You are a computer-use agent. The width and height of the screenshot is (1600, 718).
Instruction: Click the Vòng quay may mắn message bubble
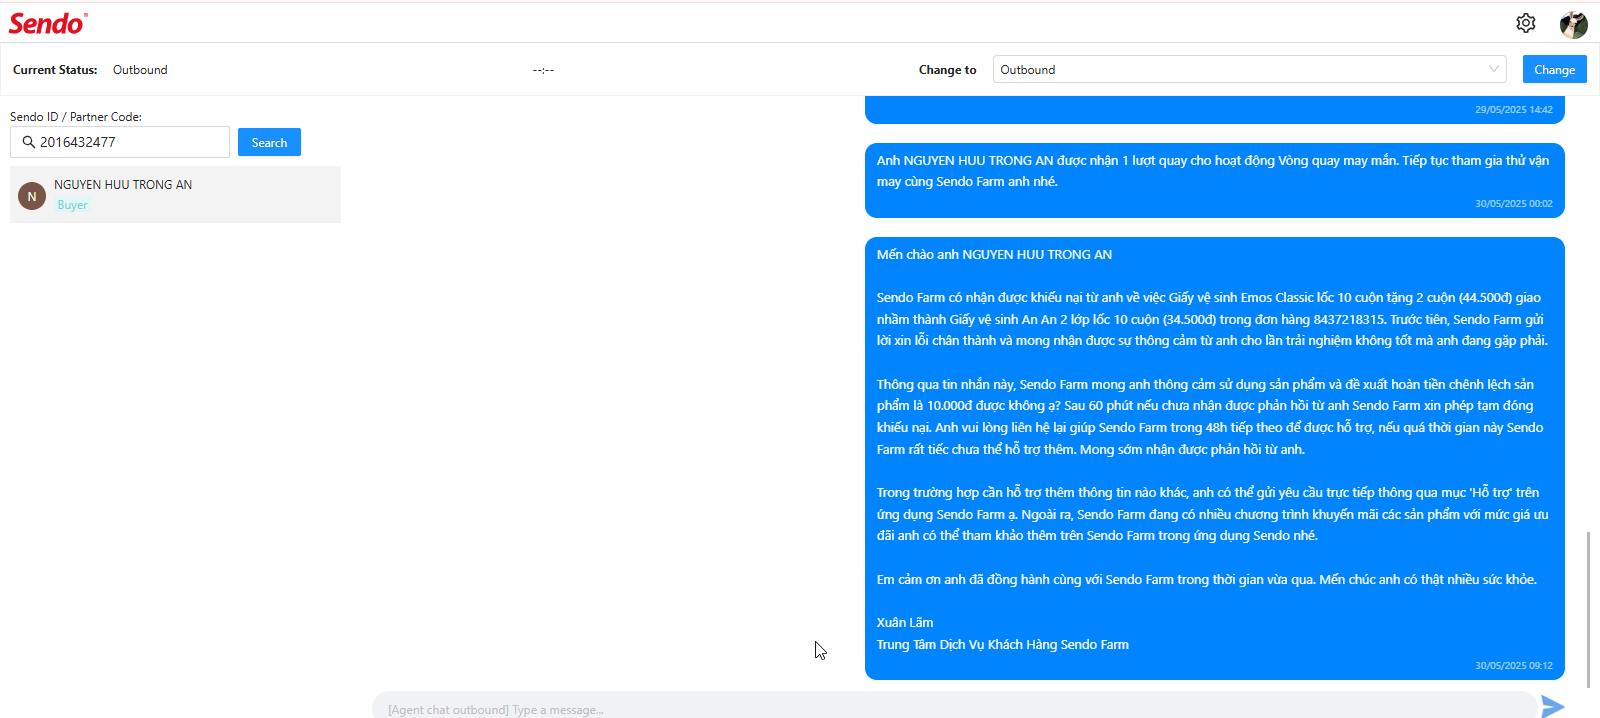[x=1214, y=180]
